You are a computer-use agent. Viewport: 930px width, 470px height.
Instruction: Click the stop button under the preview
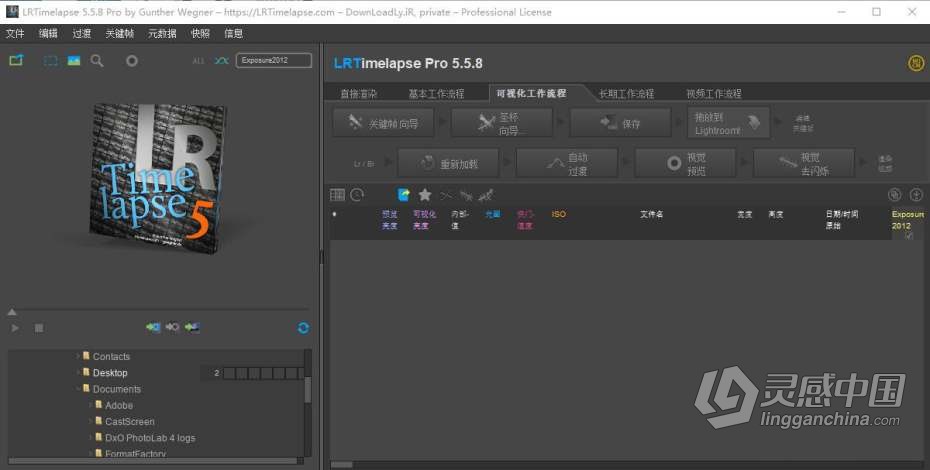39,328
